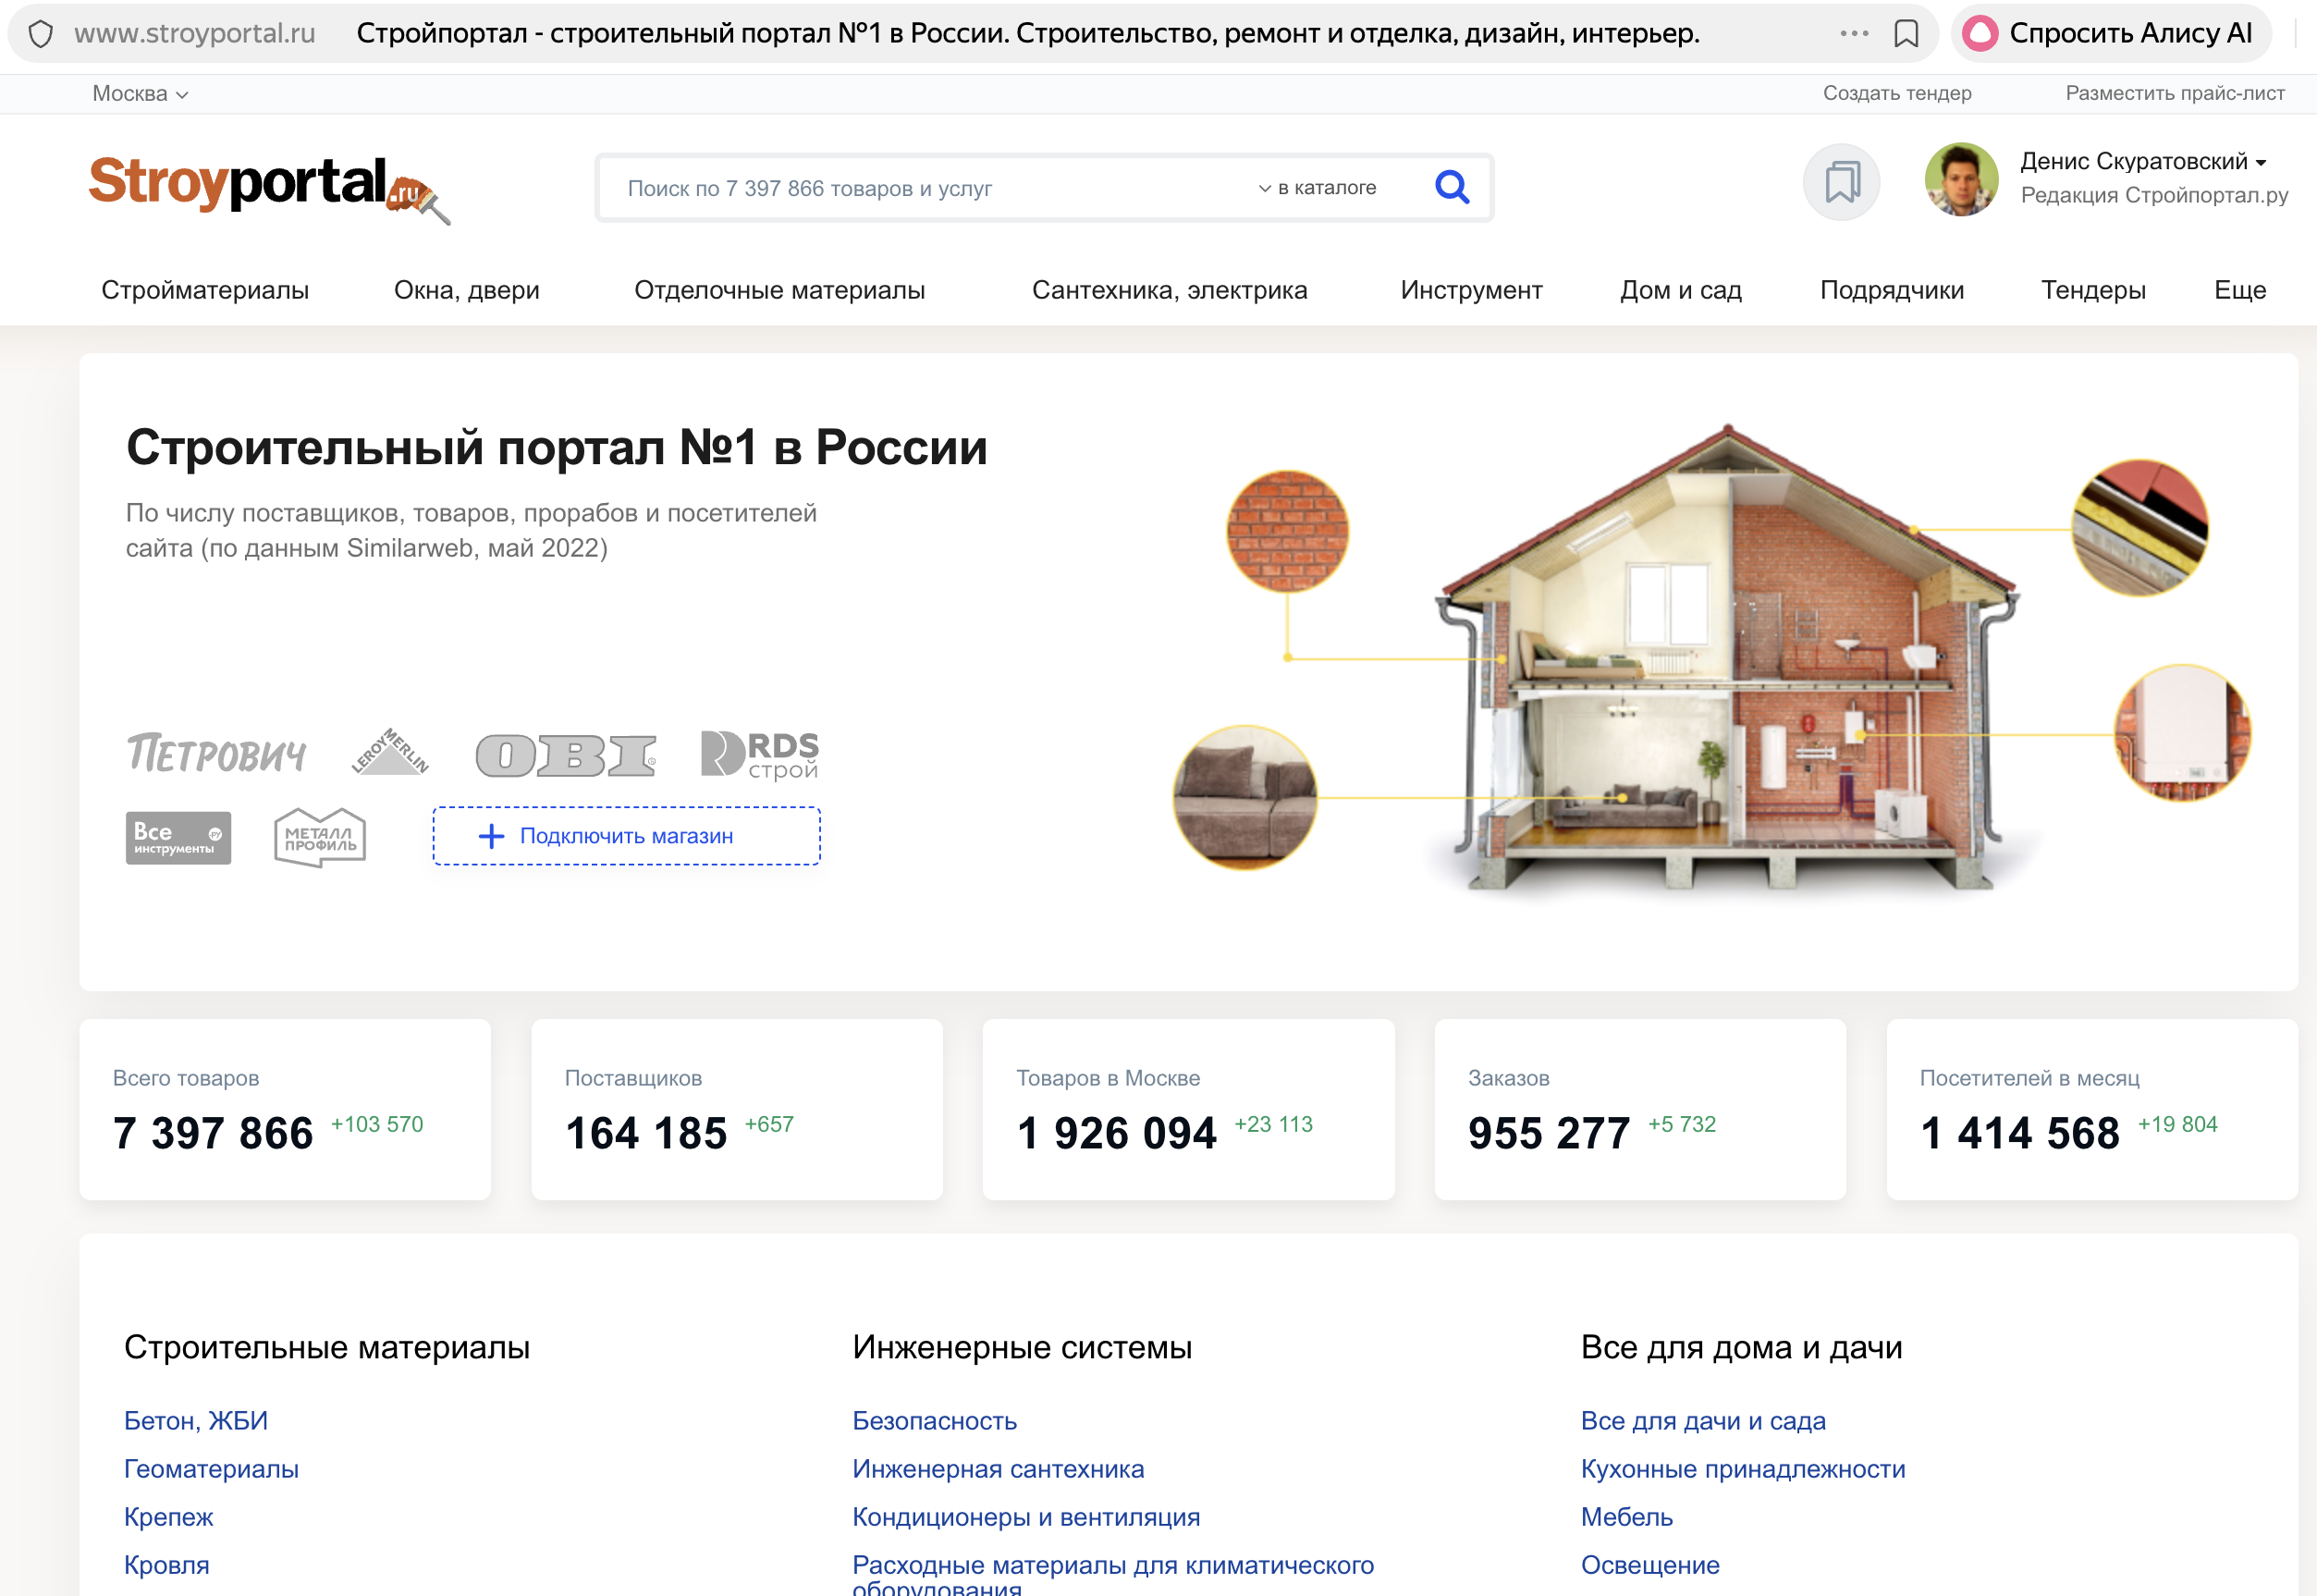
Task: Select the Тендеры menu item
Action: click(x=2093, y=290)
